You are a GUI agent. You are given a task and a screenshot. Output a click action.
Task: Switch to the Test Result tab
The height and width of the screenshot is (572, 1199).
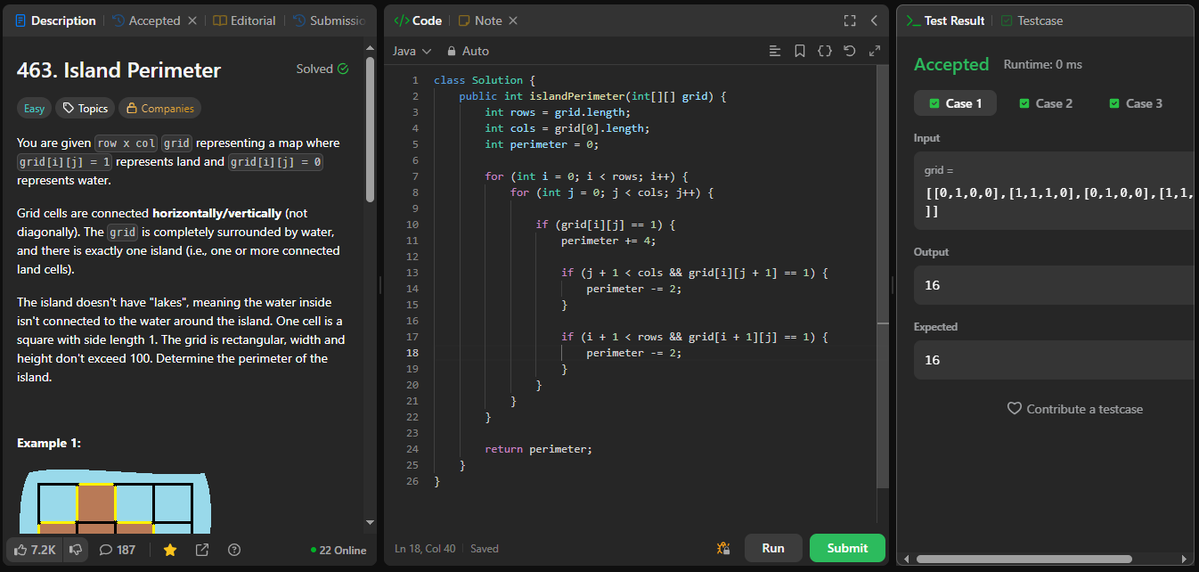pos(946,21)
